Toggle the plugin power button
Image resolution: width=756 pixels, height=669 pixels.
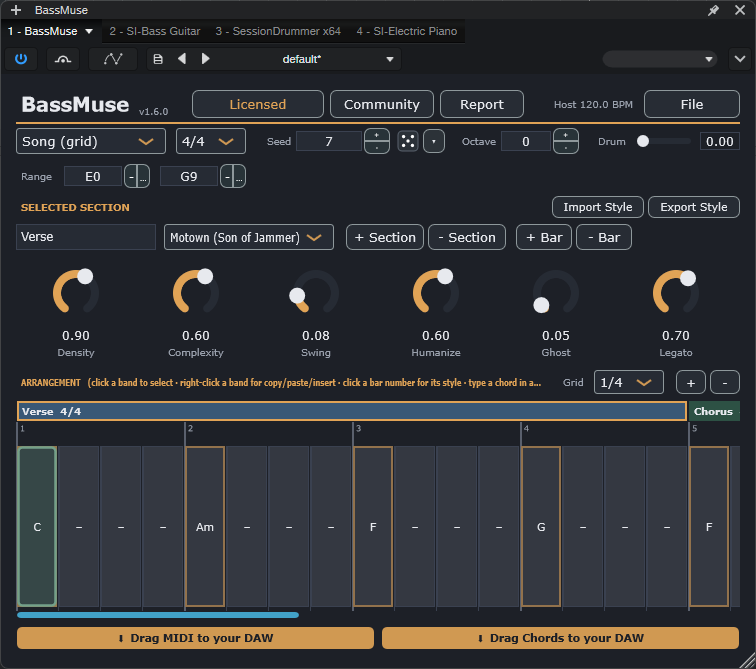tap(21, 59)
